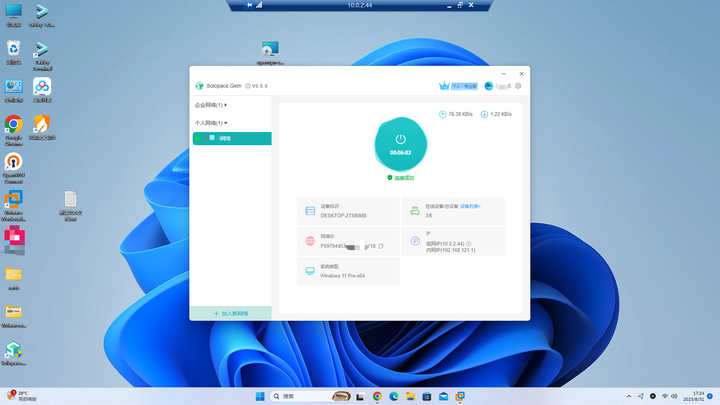Image resolution: width=720 pixels, height=405 pixels.
Task: Open File Explorer from the taskbar
Action: point(410,396)
